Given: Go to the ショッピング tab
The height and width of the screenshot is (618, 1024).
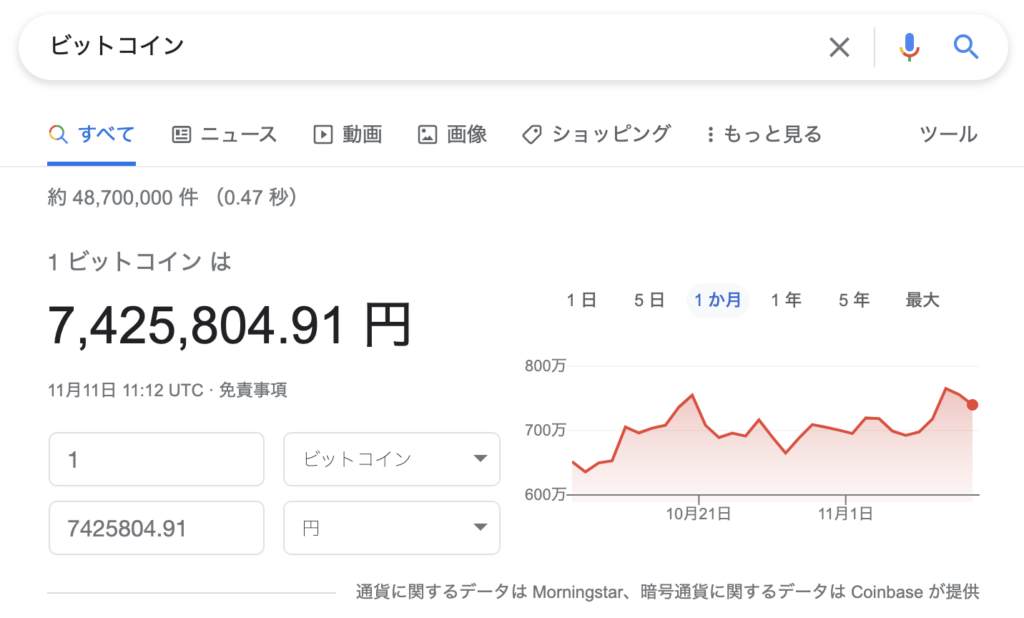Looking at the screenshot, I should (x=597, y=134).
